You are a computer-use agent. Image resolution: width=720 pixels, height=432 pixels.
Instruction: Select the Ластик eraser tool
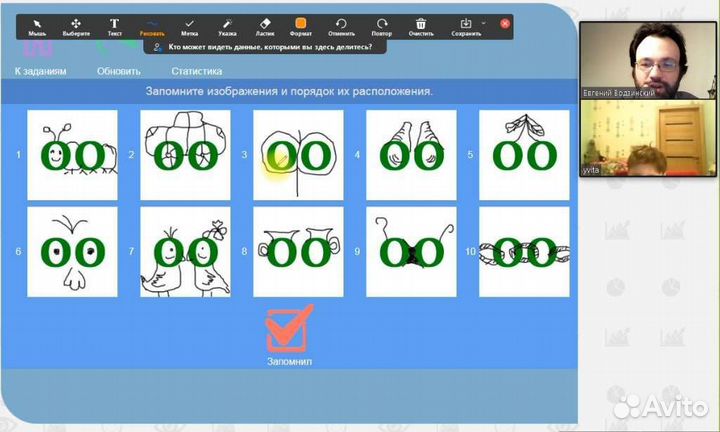(265, 25)
